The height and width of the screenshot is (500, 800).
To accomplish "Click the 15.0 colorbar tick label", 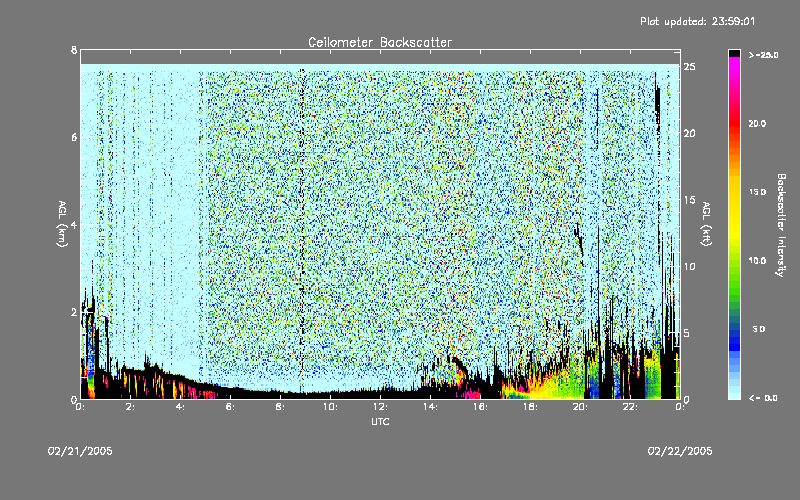I will [x=757, y=192].
